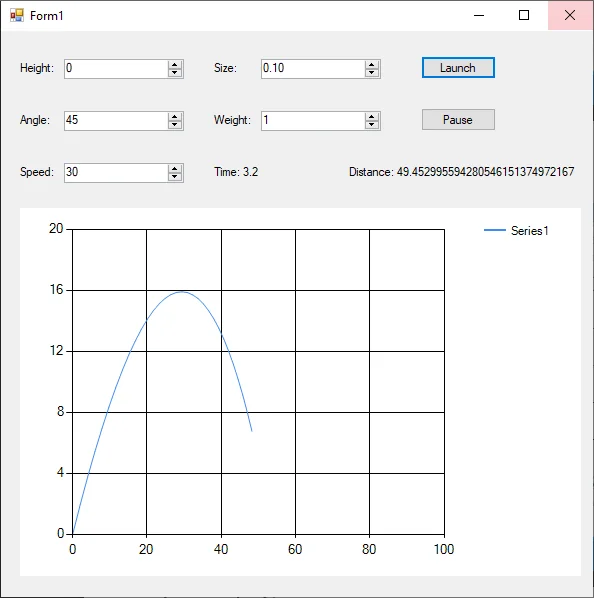Decrement the Angle spinner down arrow
The height and width of the screenshot is (598, 594).
(x=175, y=125)
